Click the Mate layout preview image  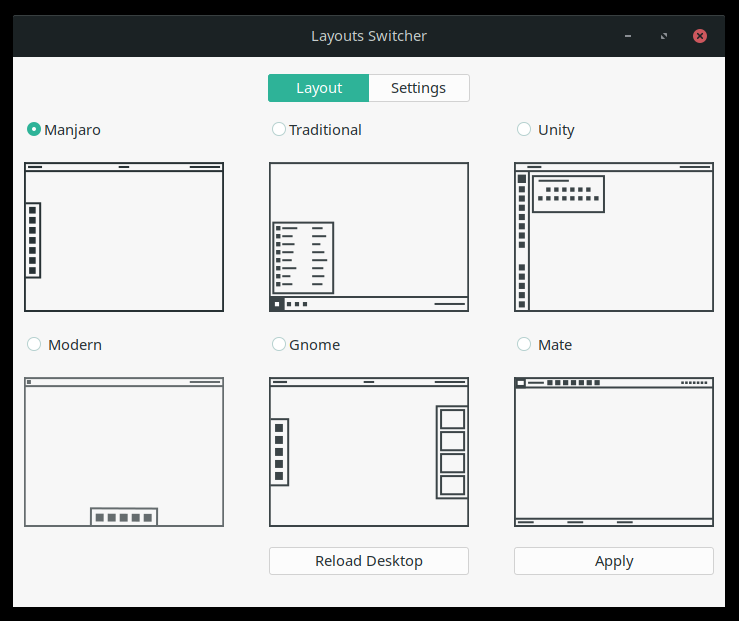(614, 452)
